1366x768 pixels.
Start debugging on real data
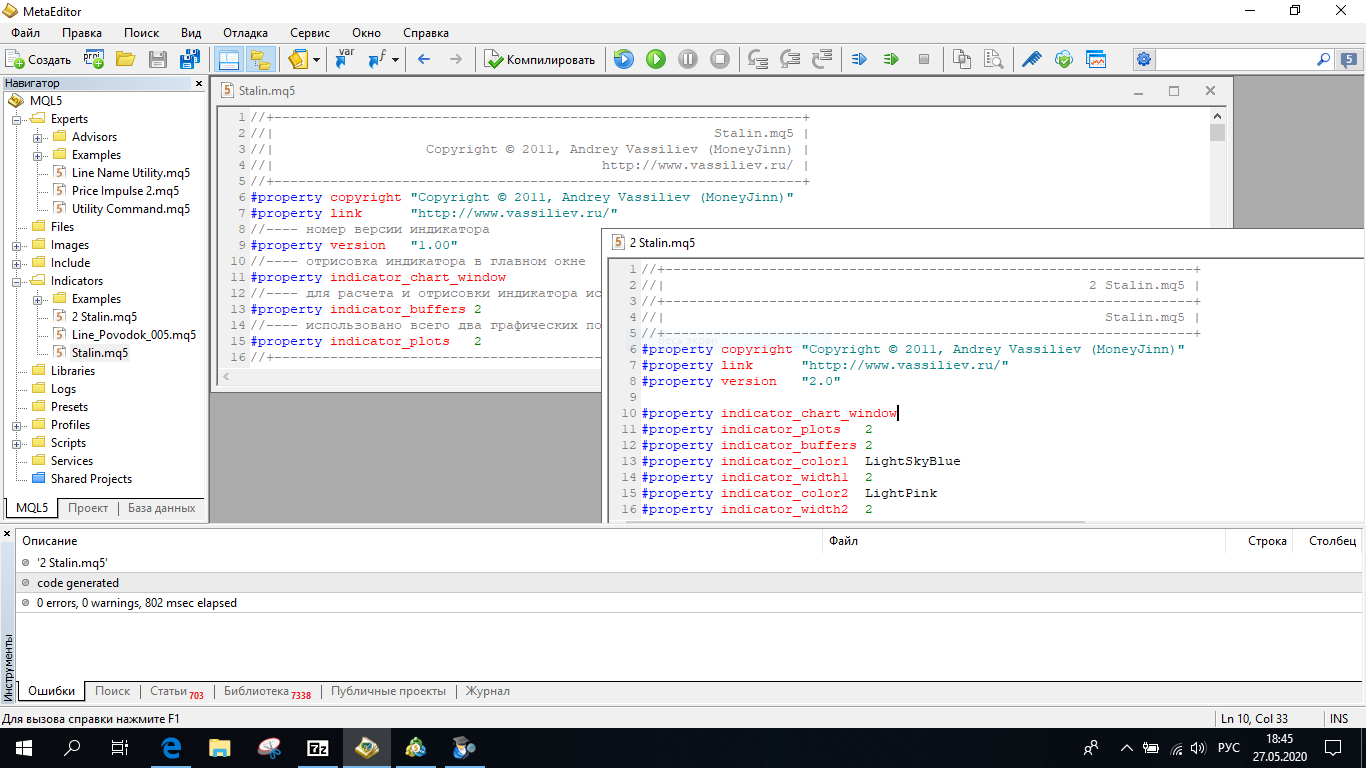pyautogui.click(x=624, y=59)
